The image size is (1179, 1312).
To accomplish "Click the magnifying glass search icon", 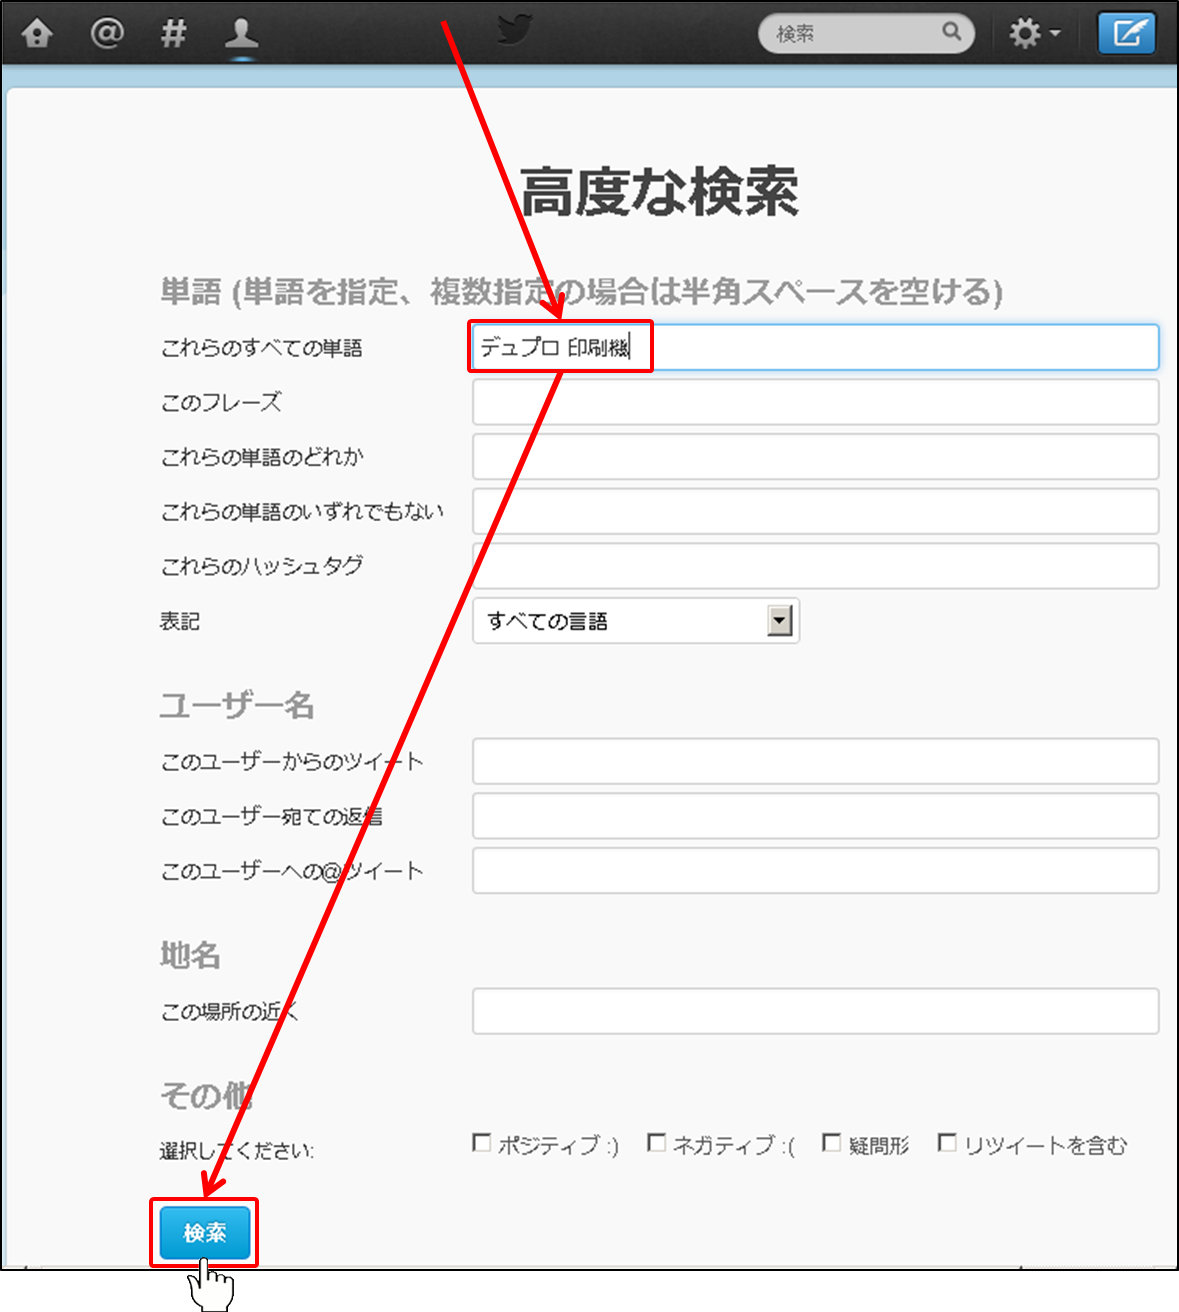I will coord(952,32).
